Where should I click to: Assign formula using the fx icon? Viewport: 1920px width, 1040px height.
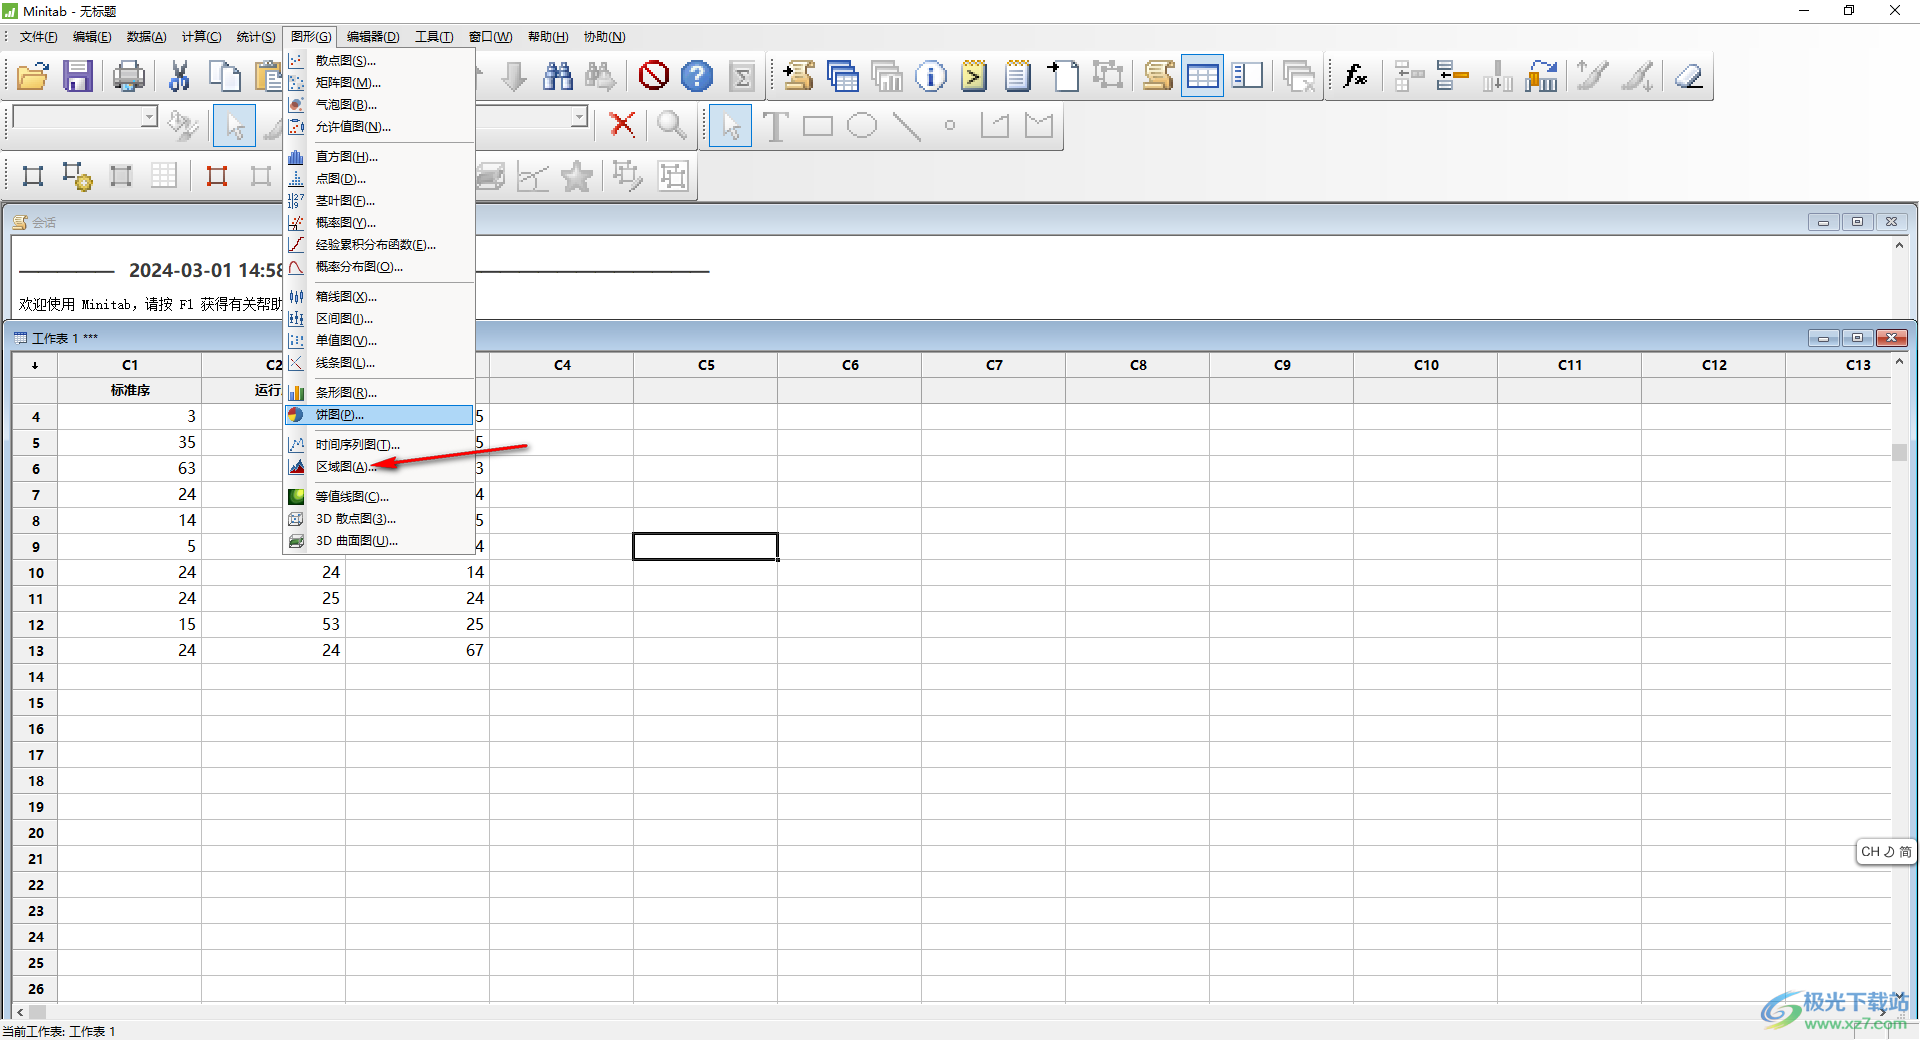[1356, 76]
